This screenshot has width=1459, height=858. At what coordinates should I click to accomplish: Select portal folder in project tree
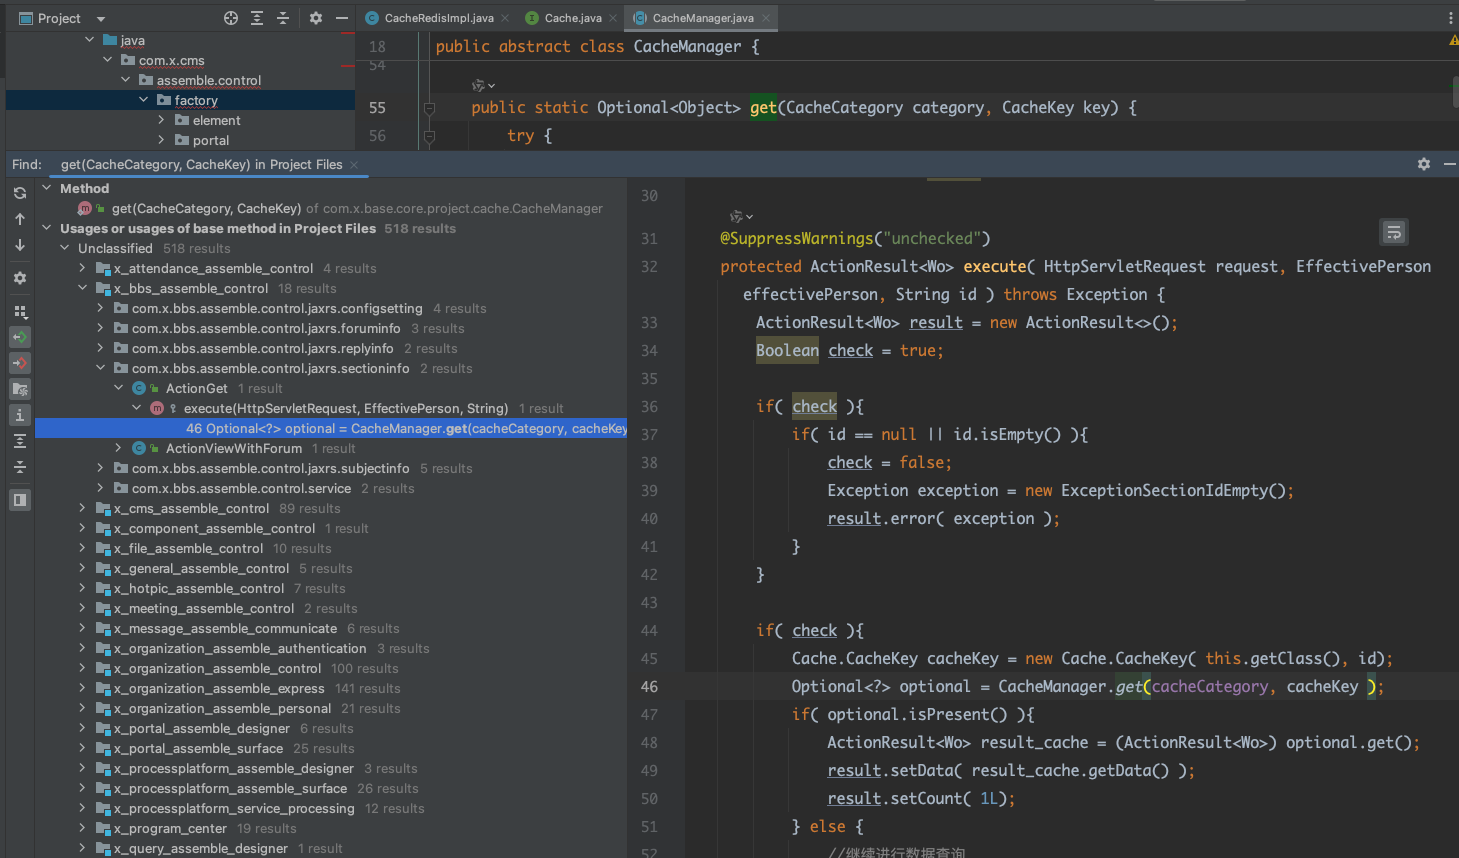pyautogui.click(x=210, y=140)
